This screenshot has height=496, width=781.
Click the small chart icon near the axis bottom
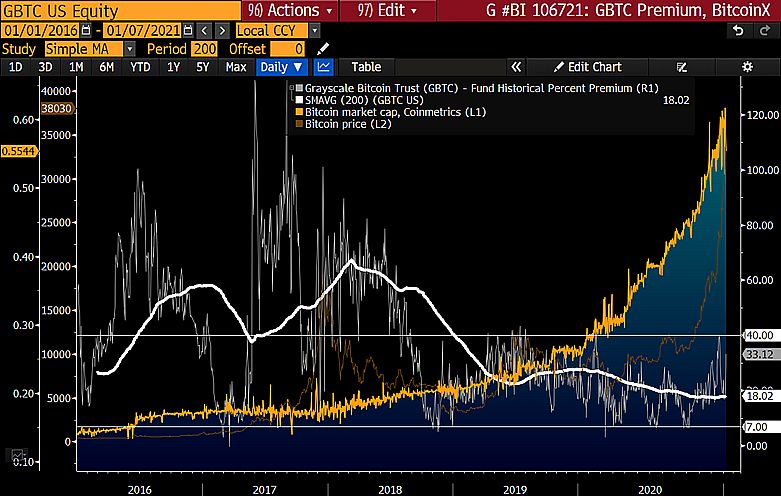click(17, 454)
